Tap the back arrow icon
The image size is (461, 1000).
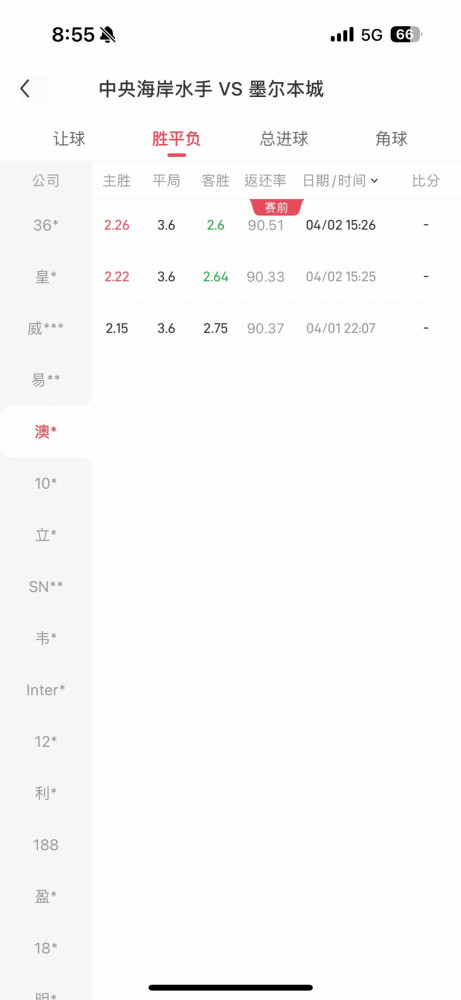[25, 89]
